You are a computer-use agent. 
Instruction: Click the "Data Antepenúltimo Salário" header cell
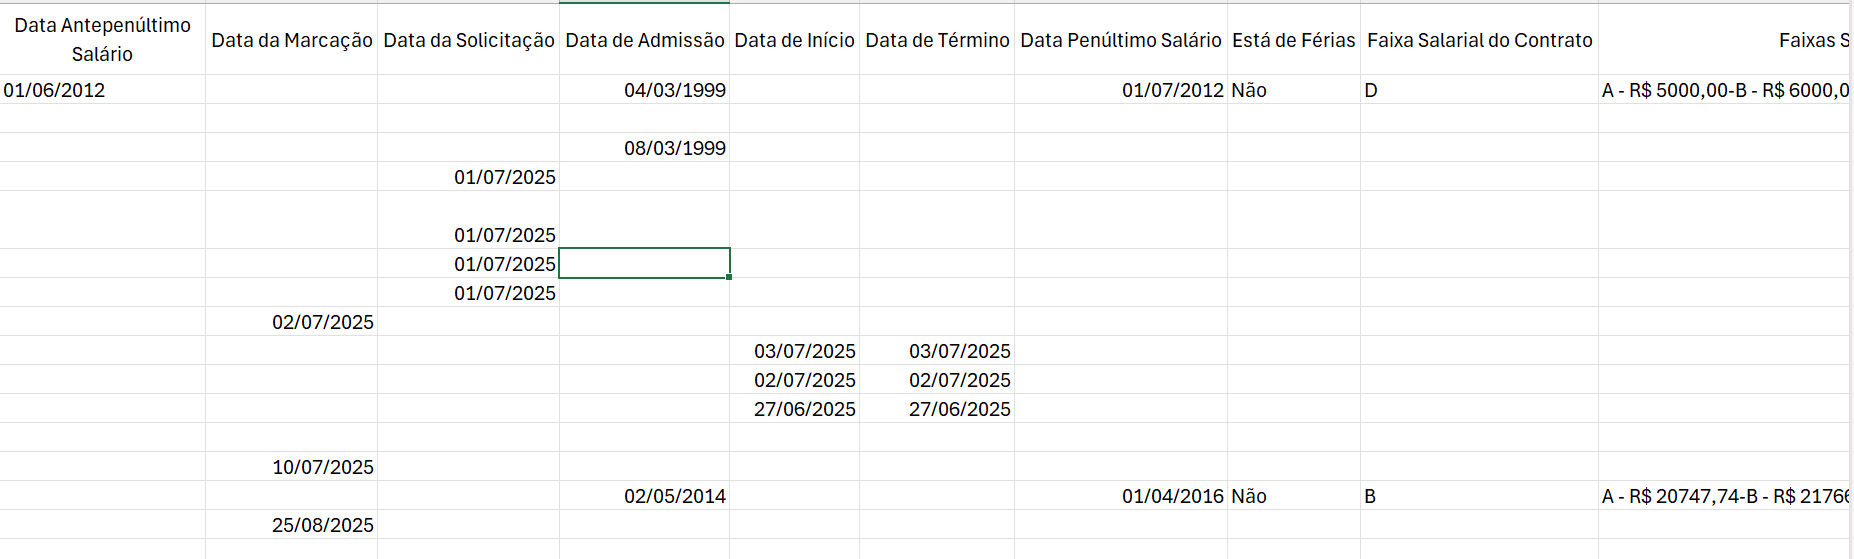coord(102,40)
